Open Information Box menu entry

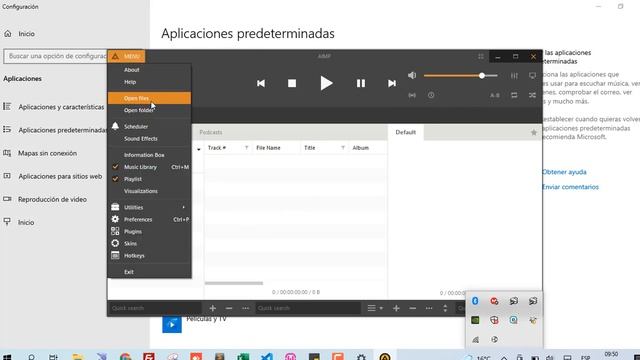point(144,155)
